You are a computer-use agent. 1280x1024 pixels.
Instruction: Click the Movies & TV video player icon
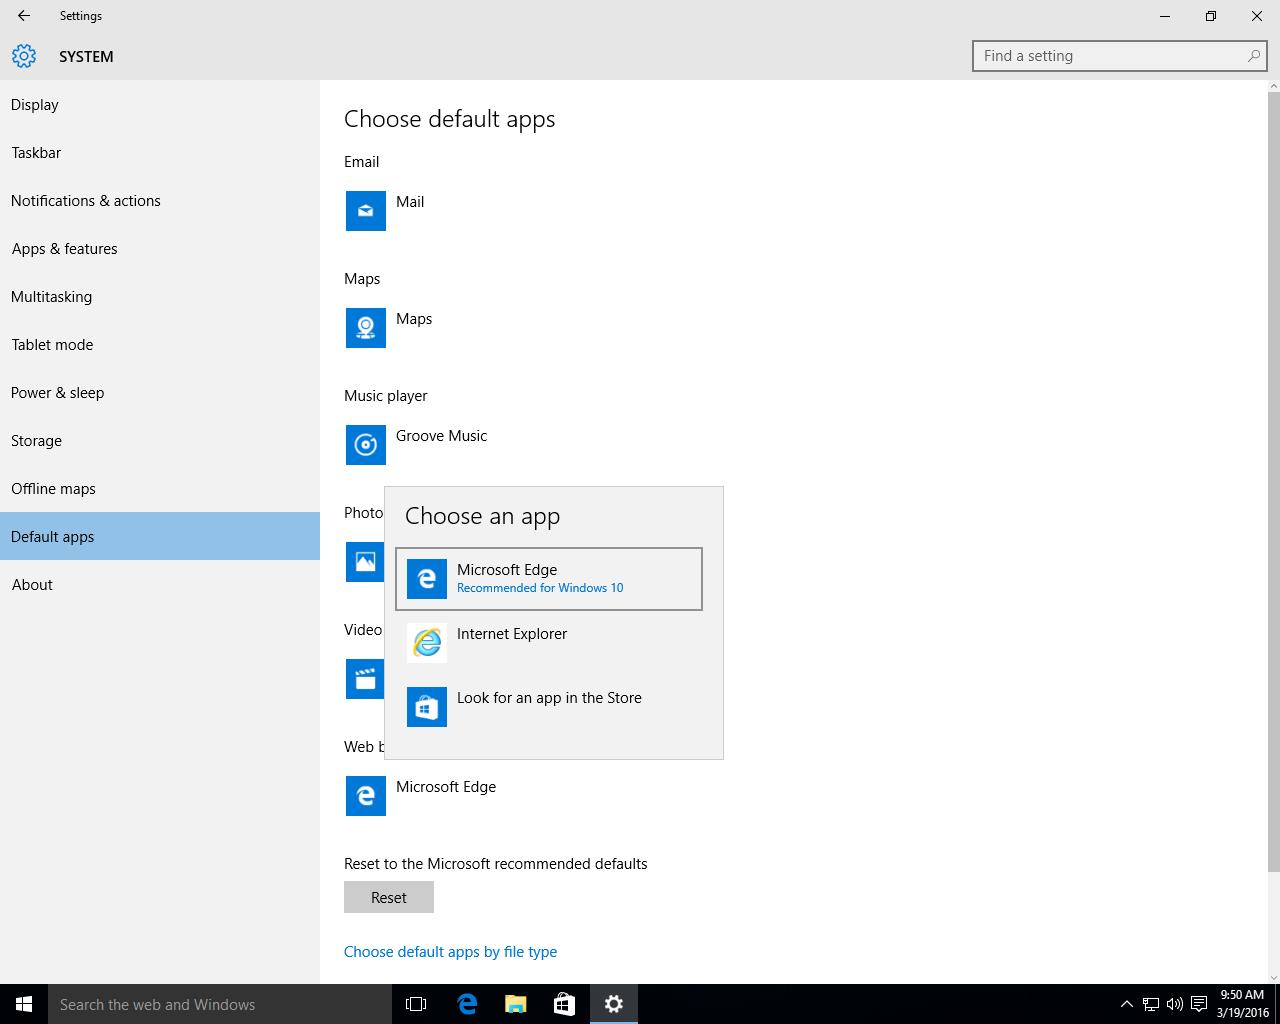(x=365, y=679)
